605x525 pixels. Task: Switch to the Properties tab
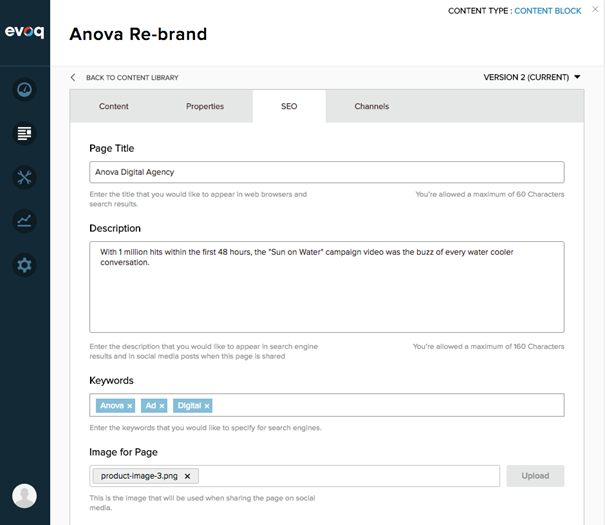click(205, 106)
